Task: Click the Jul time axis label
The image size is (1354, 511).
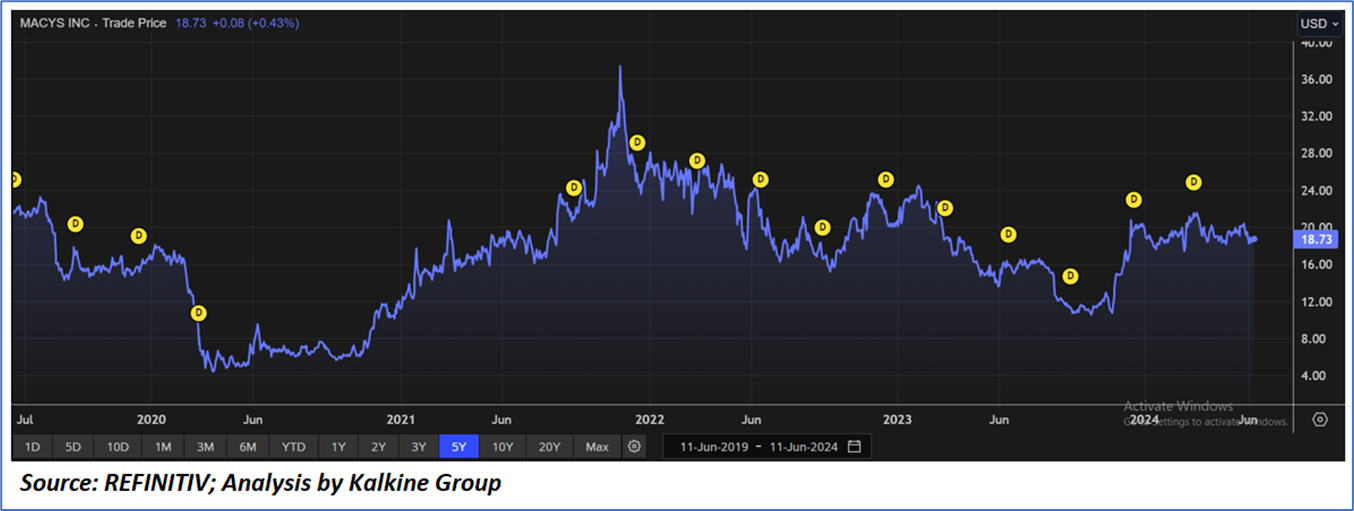Action: [25, 420]
